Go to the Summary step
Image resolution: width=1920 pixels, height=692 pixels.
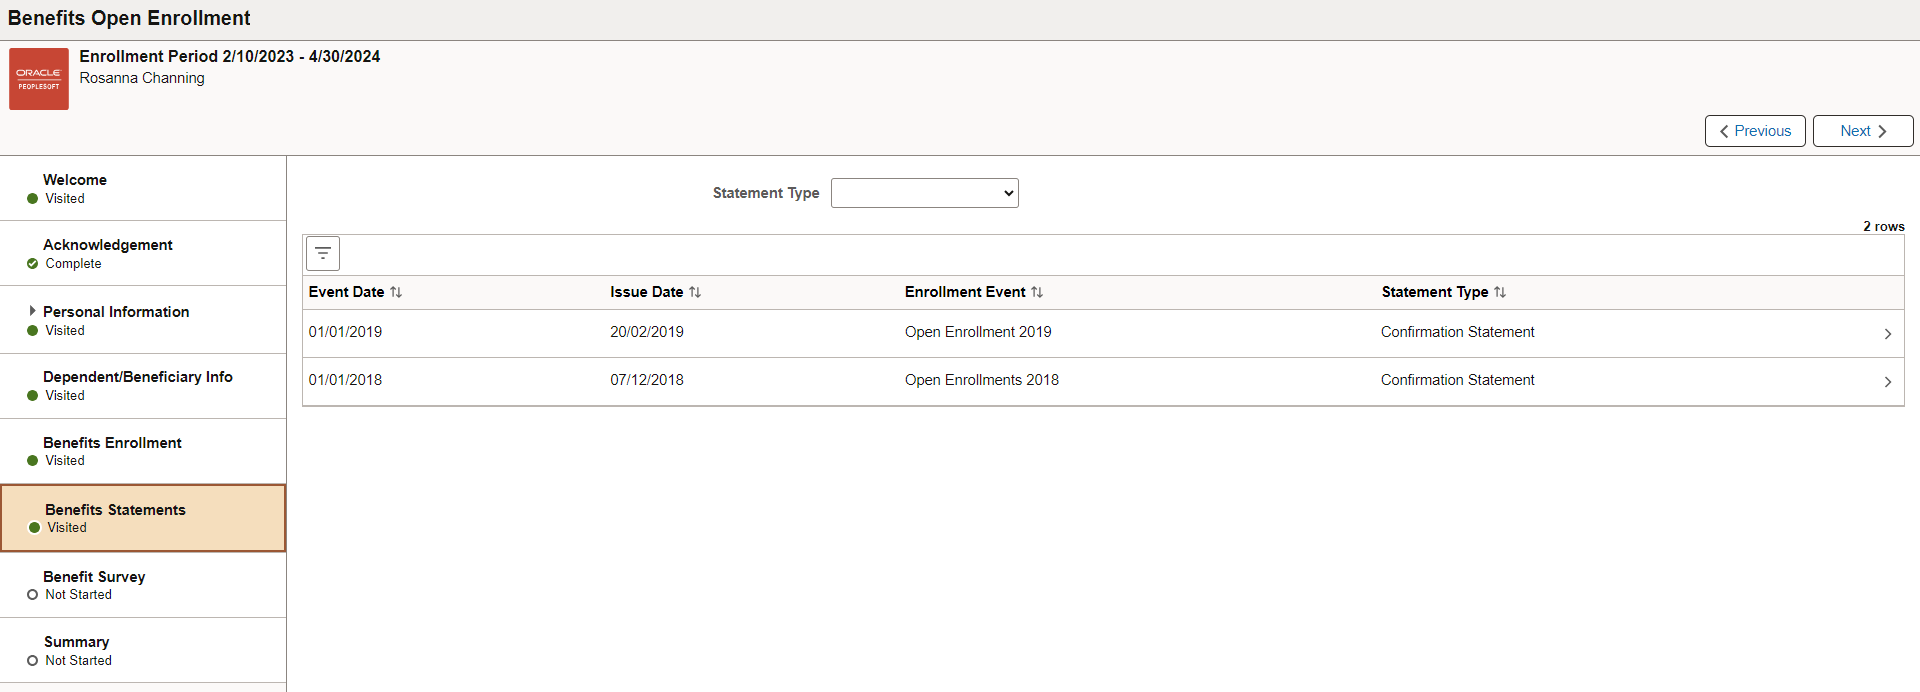pyautogui.click(x=143, y=650)
